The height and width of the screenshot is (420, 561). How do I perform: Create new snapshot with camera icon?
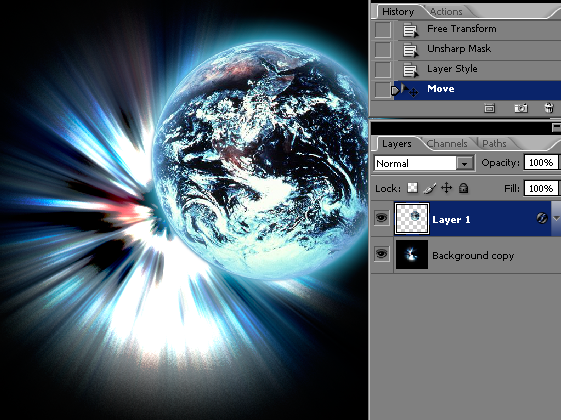521,108
